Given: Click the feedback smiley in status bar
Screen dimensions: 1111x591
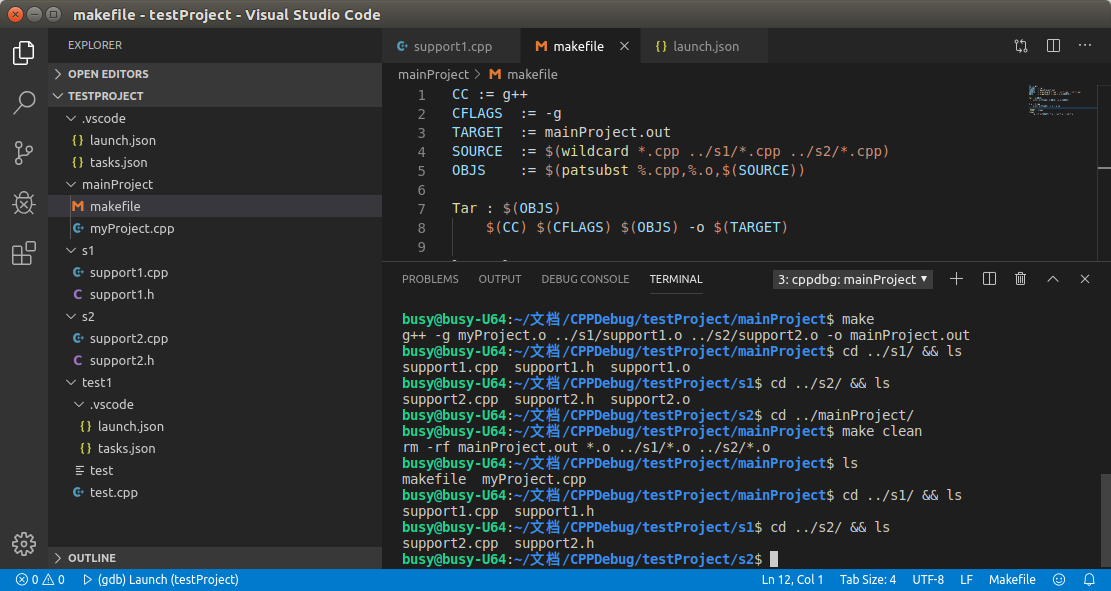Looking at the screenshot, I should pyautogui.click(x=1059, y=580).
